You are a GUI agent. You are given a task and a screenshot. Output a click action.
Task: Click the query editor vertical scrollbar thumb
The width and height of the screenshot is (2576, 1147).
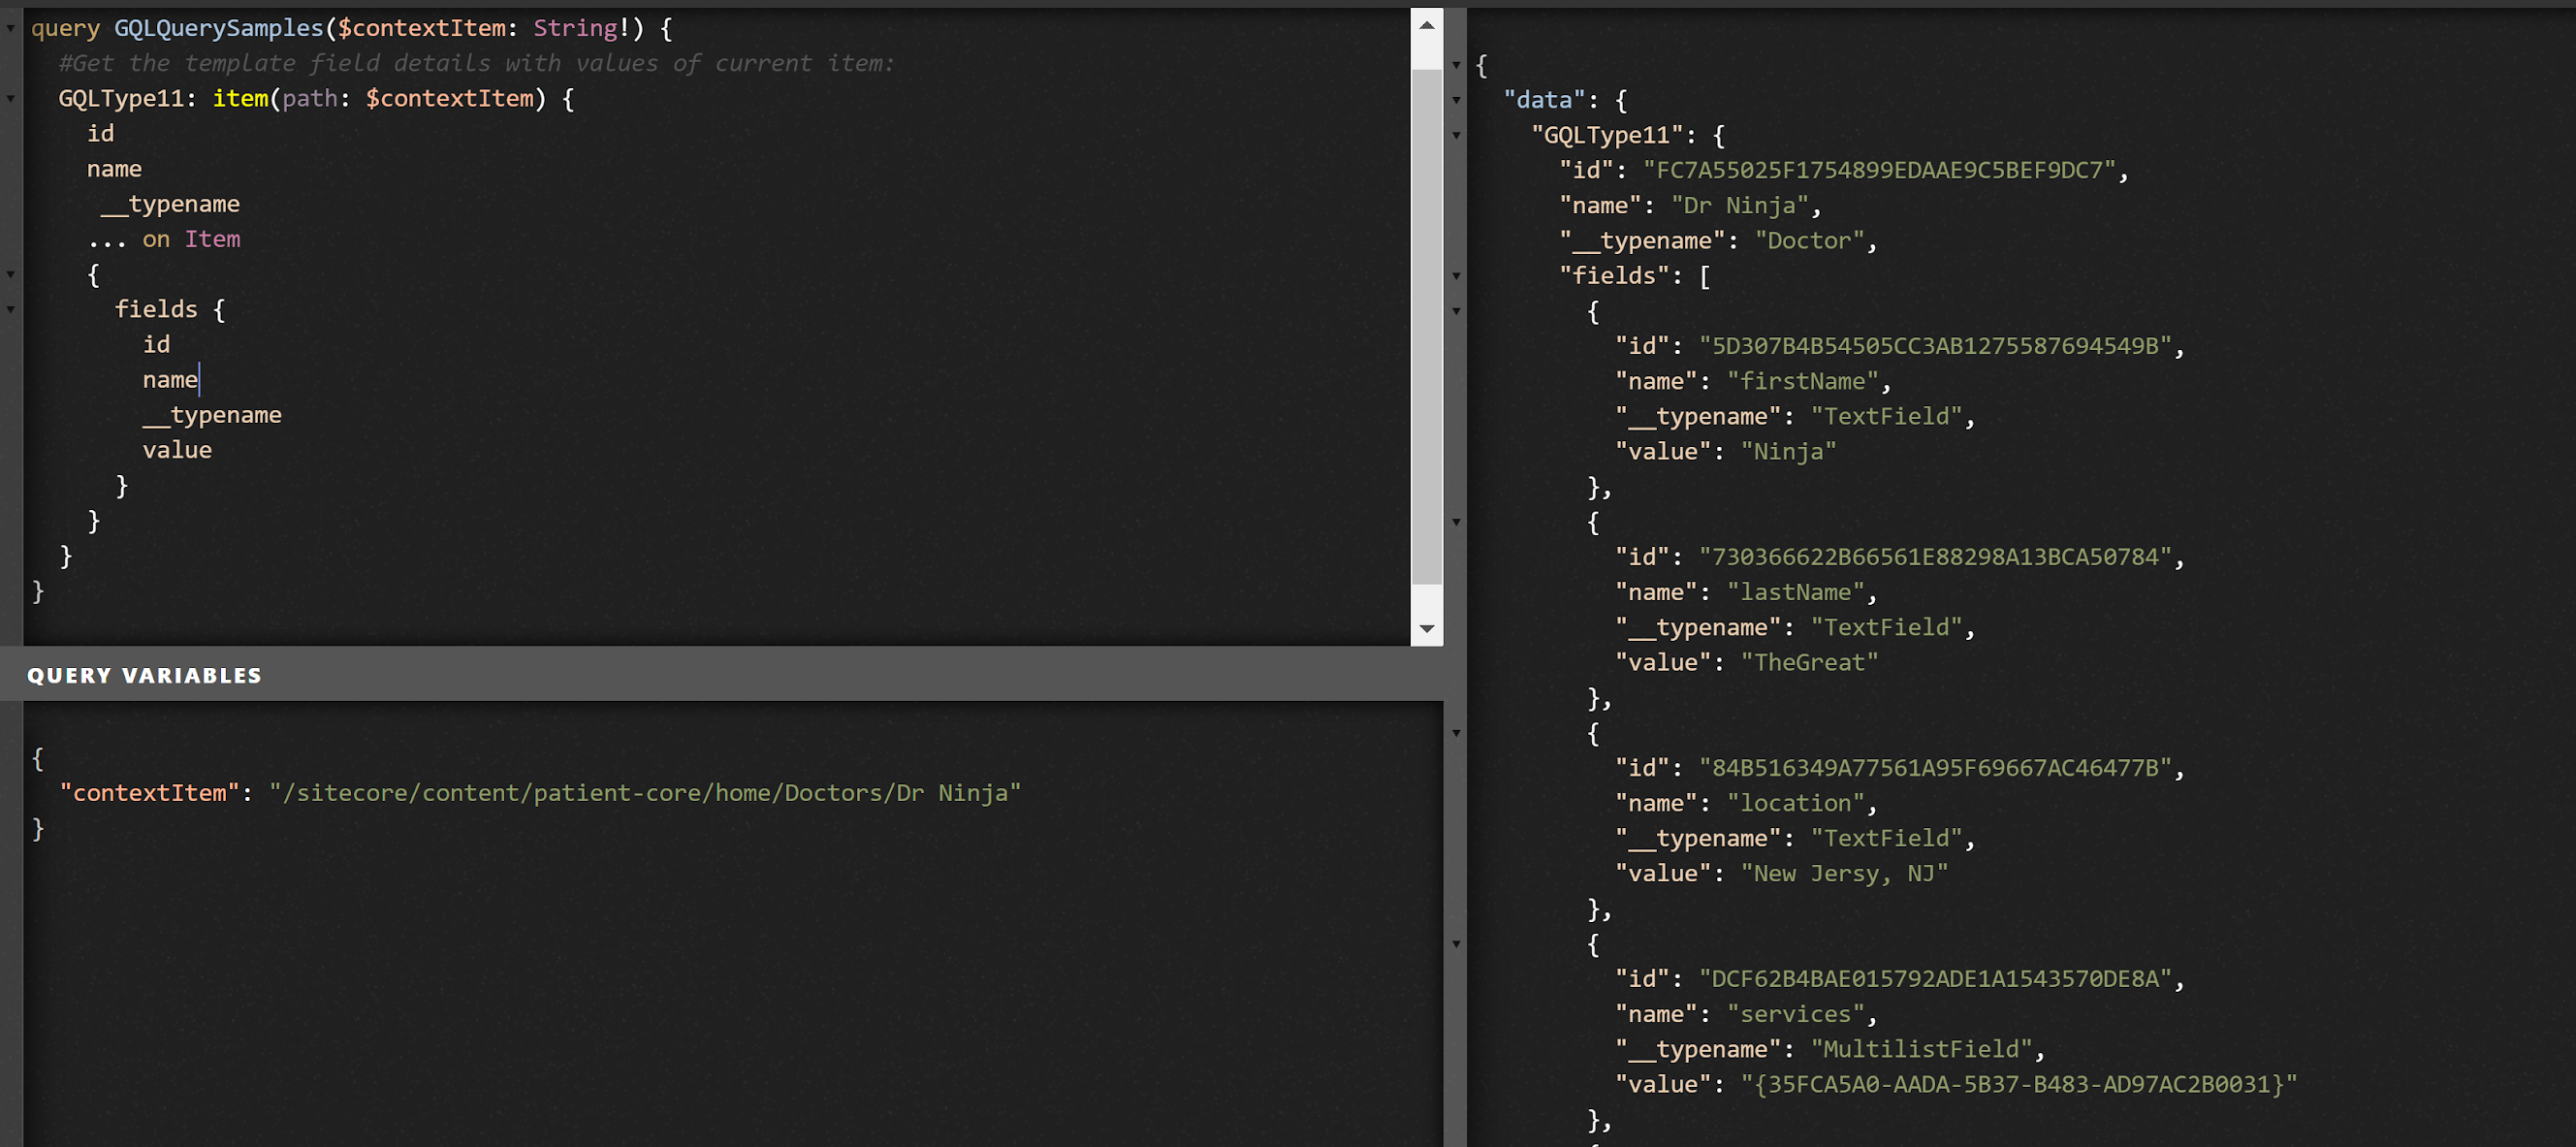click(1427, 326)
